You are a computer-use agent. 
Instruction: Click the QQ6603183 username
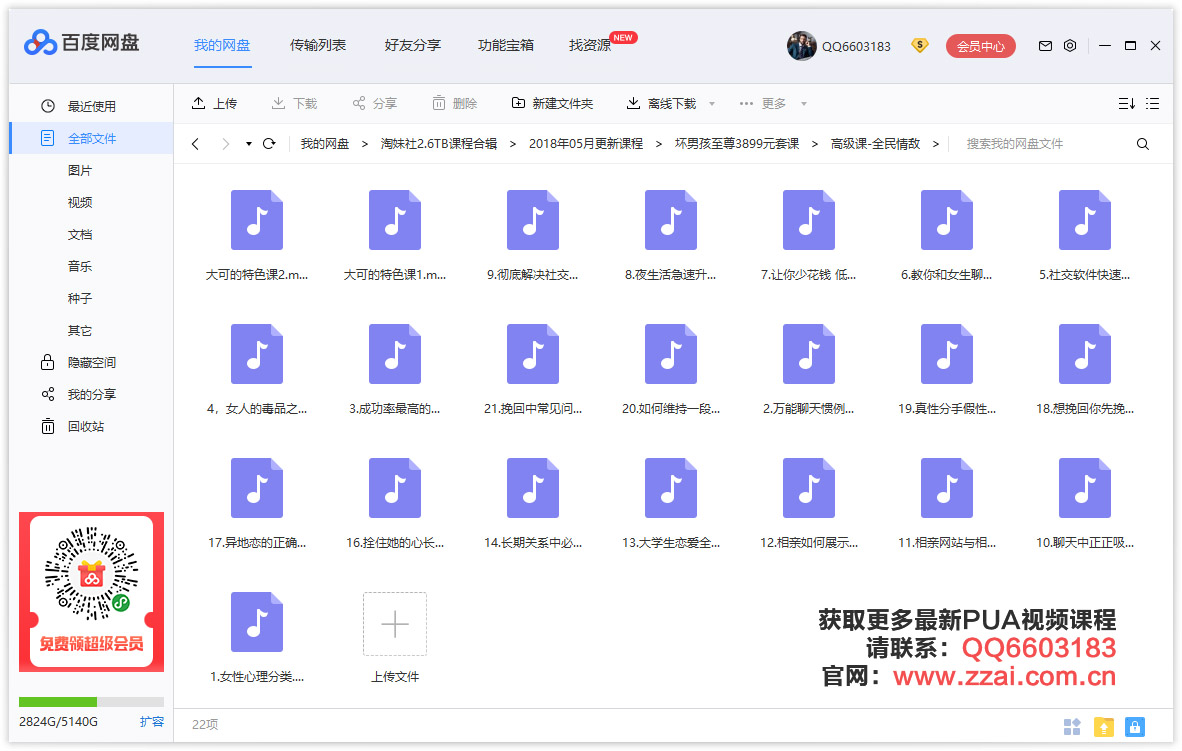856,47
